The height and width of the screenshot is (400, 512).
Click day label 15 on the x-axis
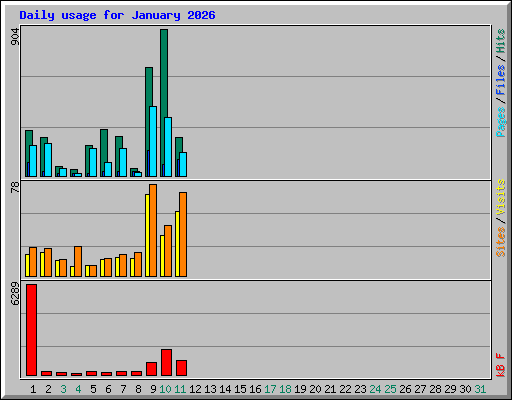[240, 389]
